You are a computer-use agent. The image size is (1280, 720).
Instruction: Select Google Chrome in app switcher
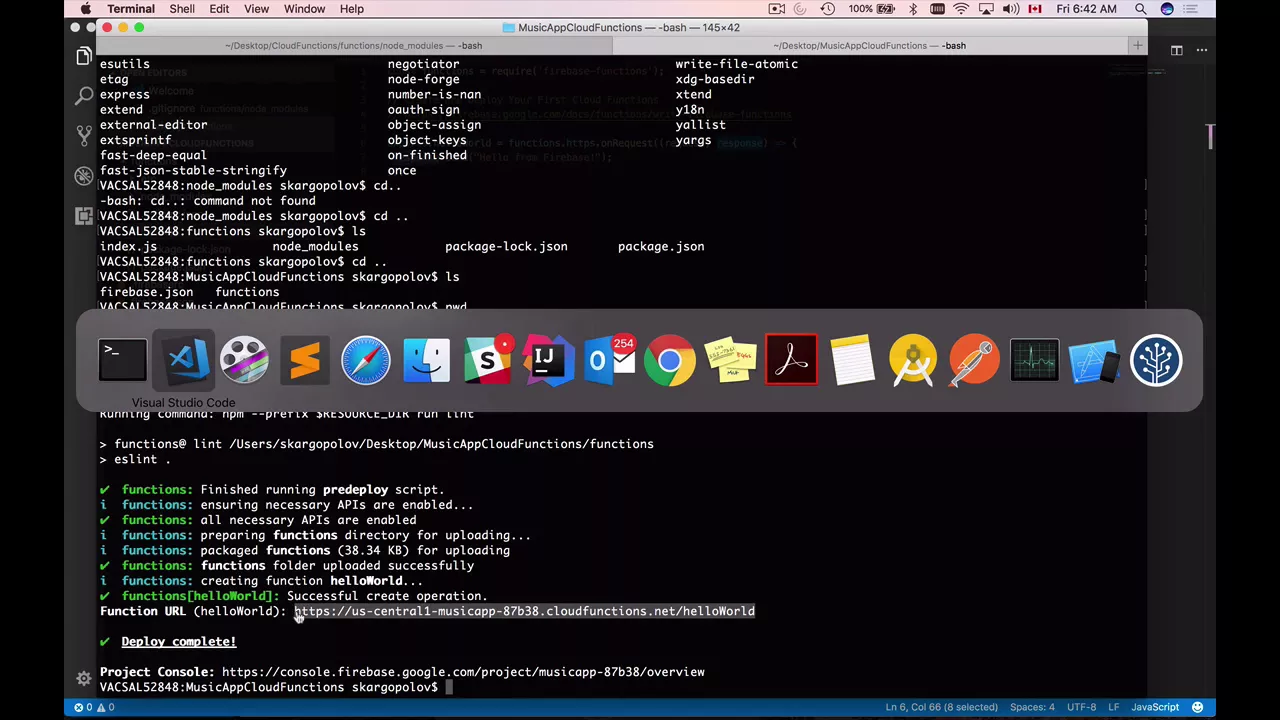[670, 360]
